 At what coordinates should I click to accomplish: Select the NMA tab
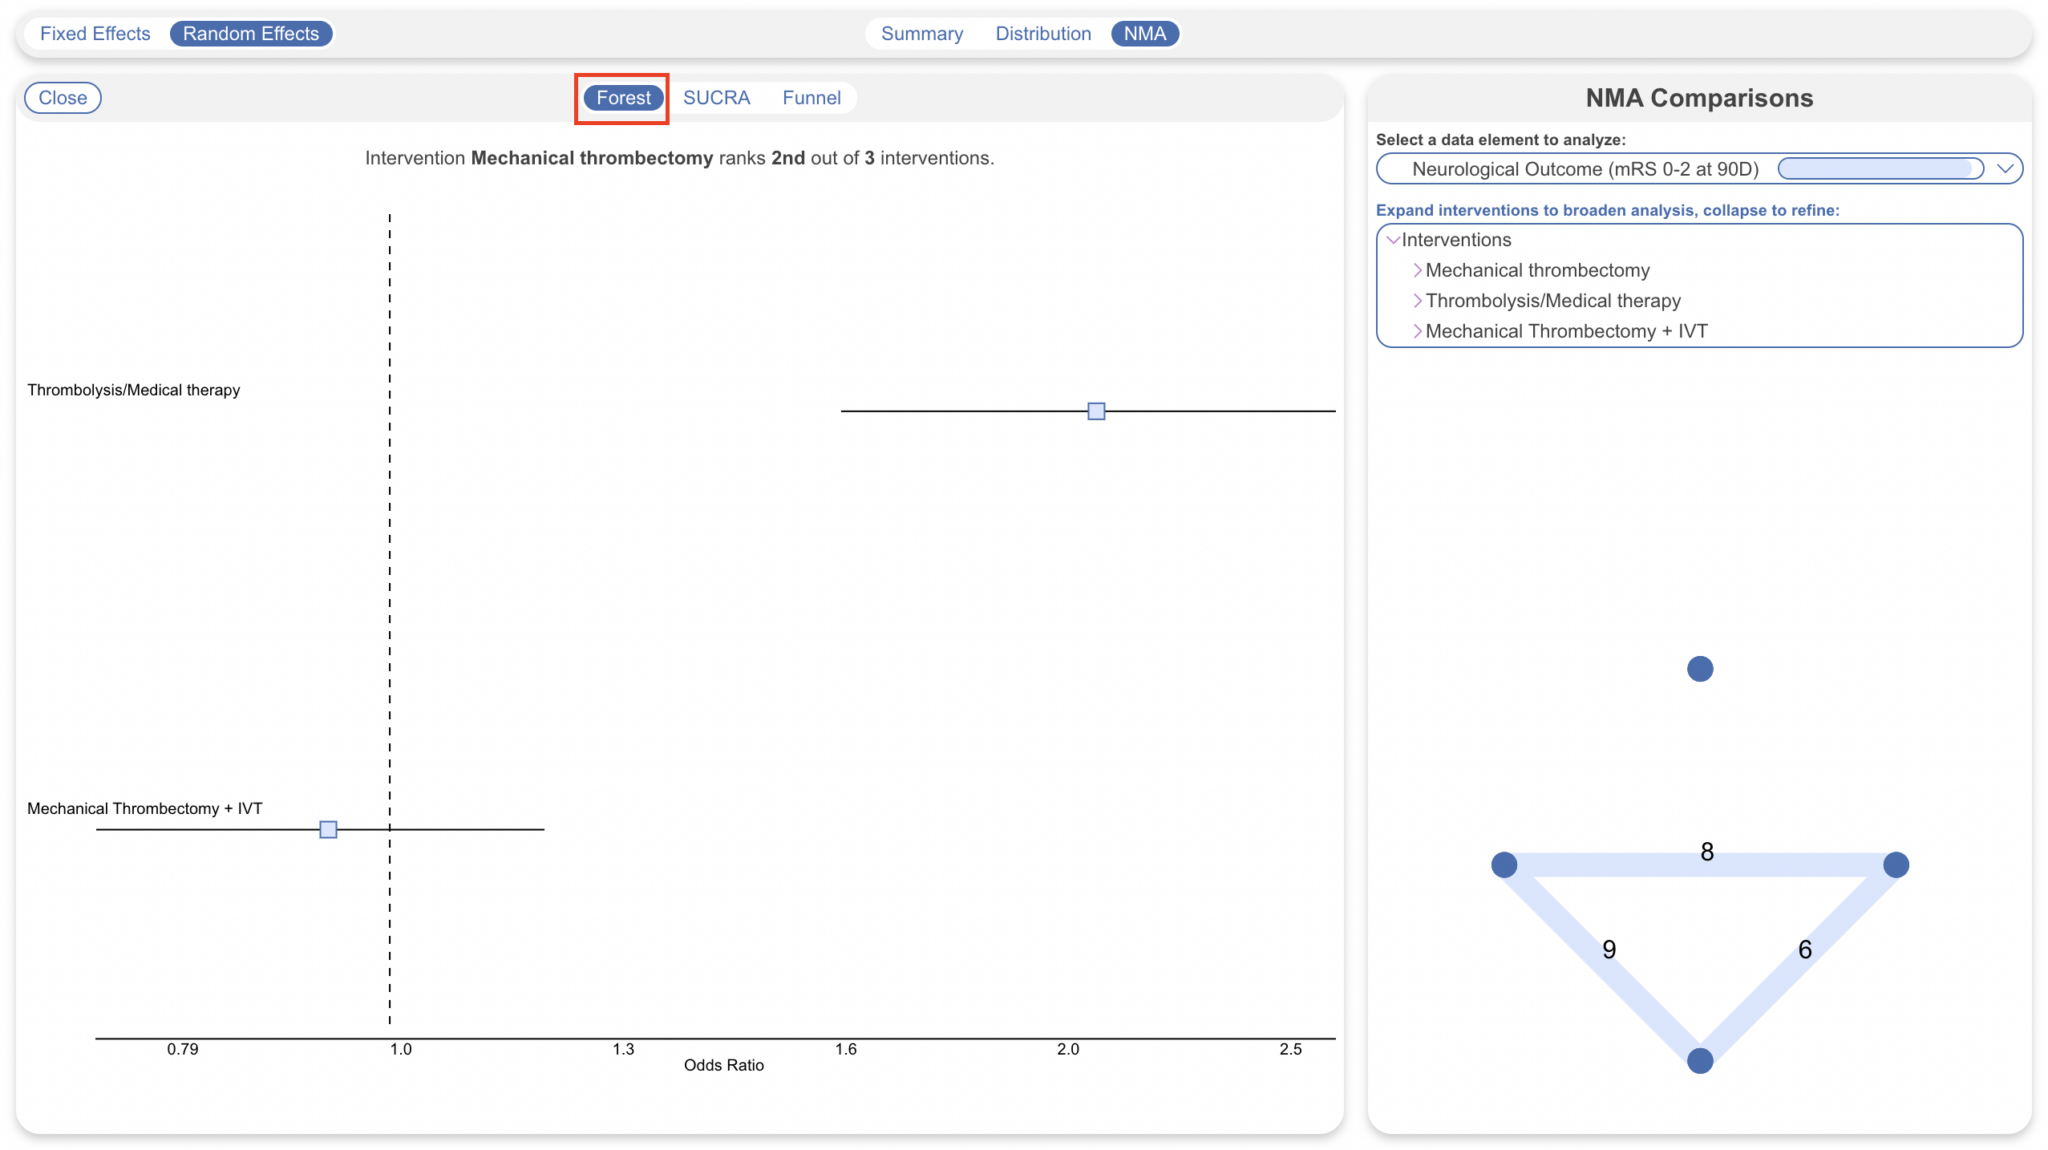tap(1143, 33)
